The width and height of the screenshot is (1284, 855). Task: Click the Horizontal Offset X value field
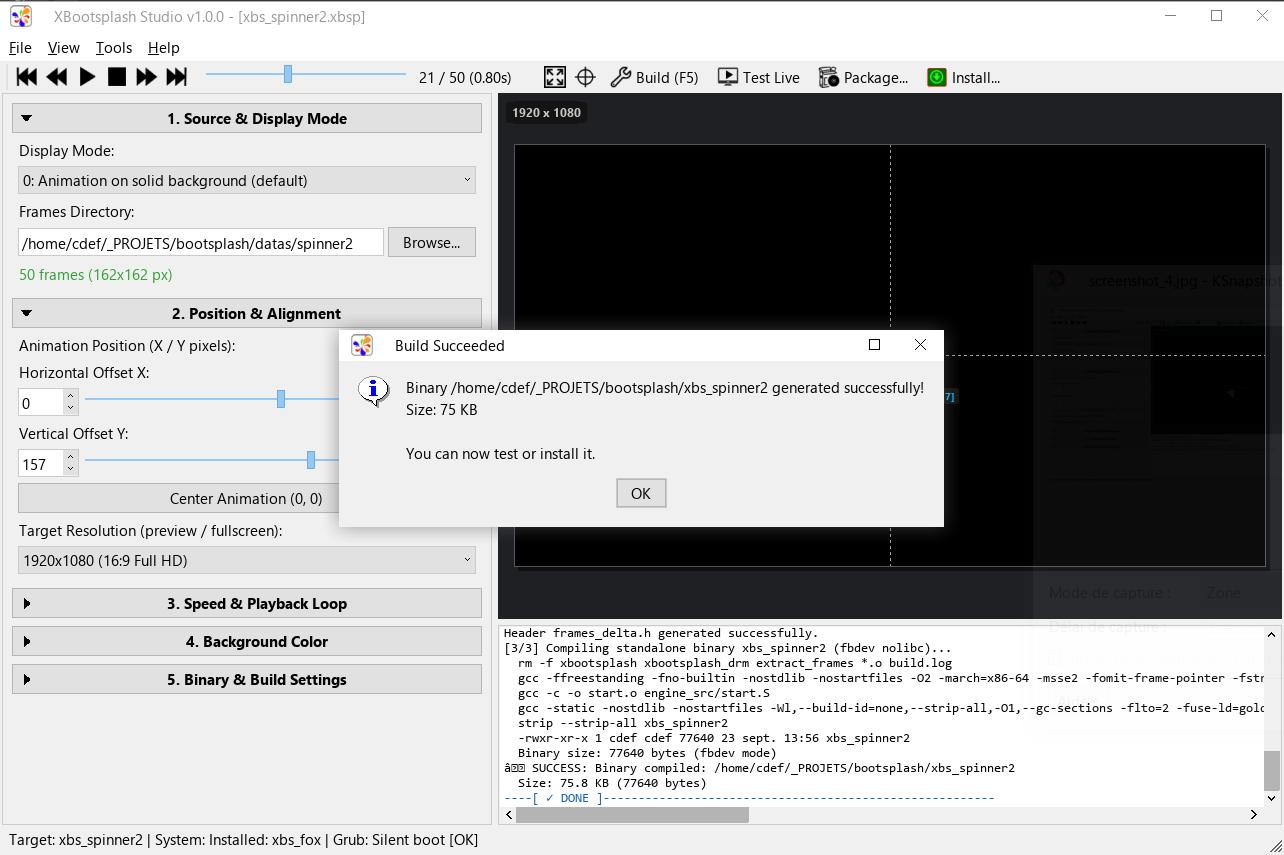41,402
